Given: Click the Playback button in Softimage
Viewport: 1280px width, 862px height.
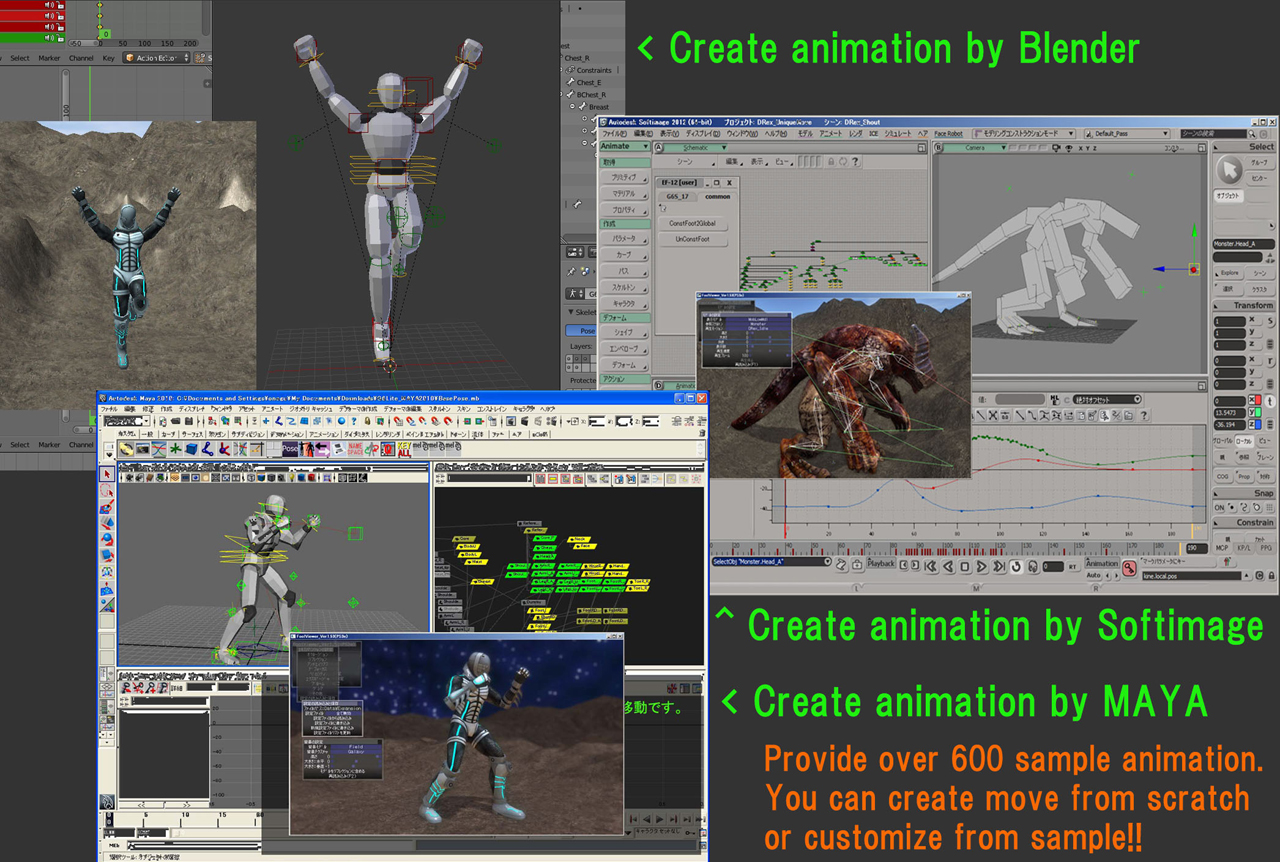Looking at the screenshot, I should (881, 564).
